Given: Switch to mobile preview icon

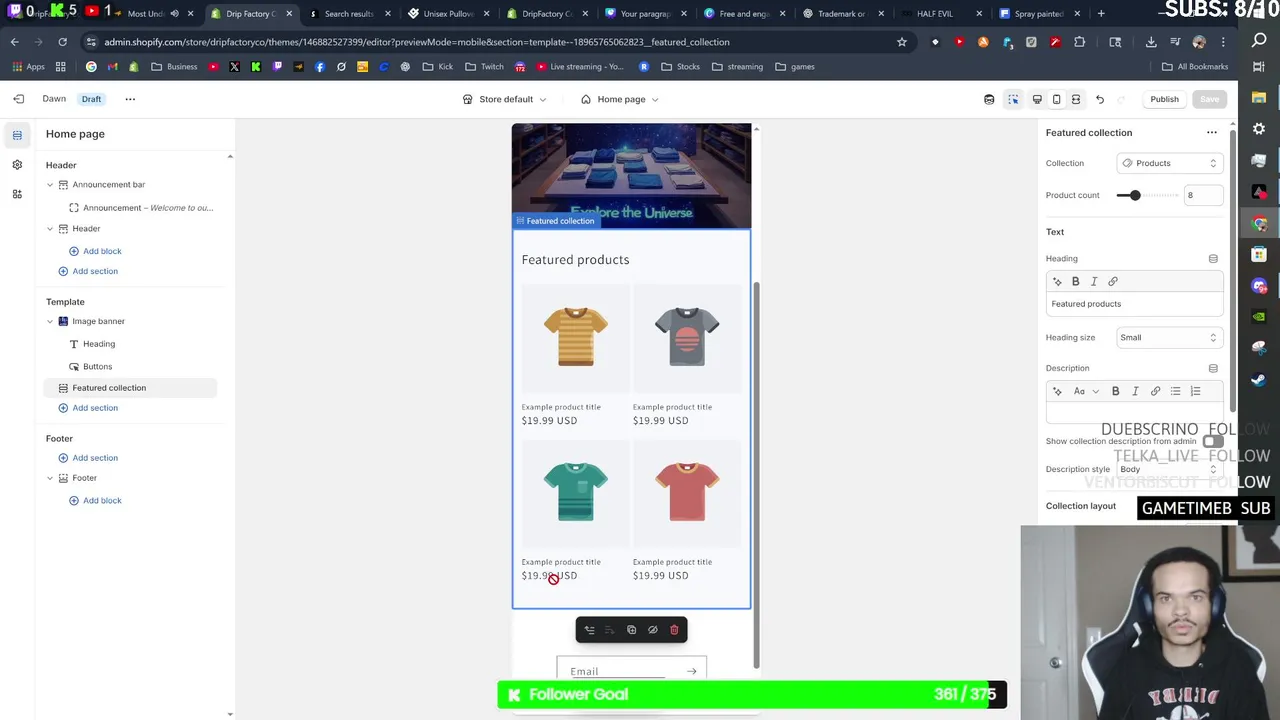Looking at the screenshot, I should coord(1056,99).
